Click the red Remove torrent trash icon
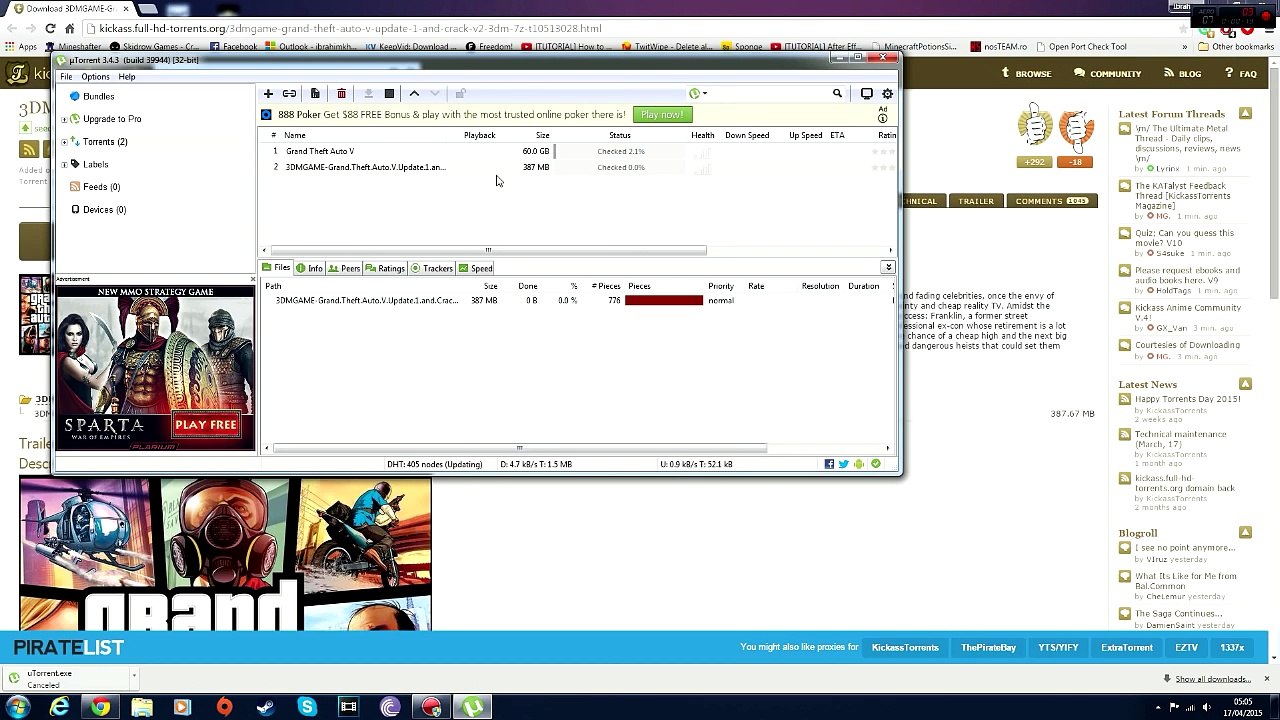Viewport: 1280px width, 720px height. click(x=341, y=94)
